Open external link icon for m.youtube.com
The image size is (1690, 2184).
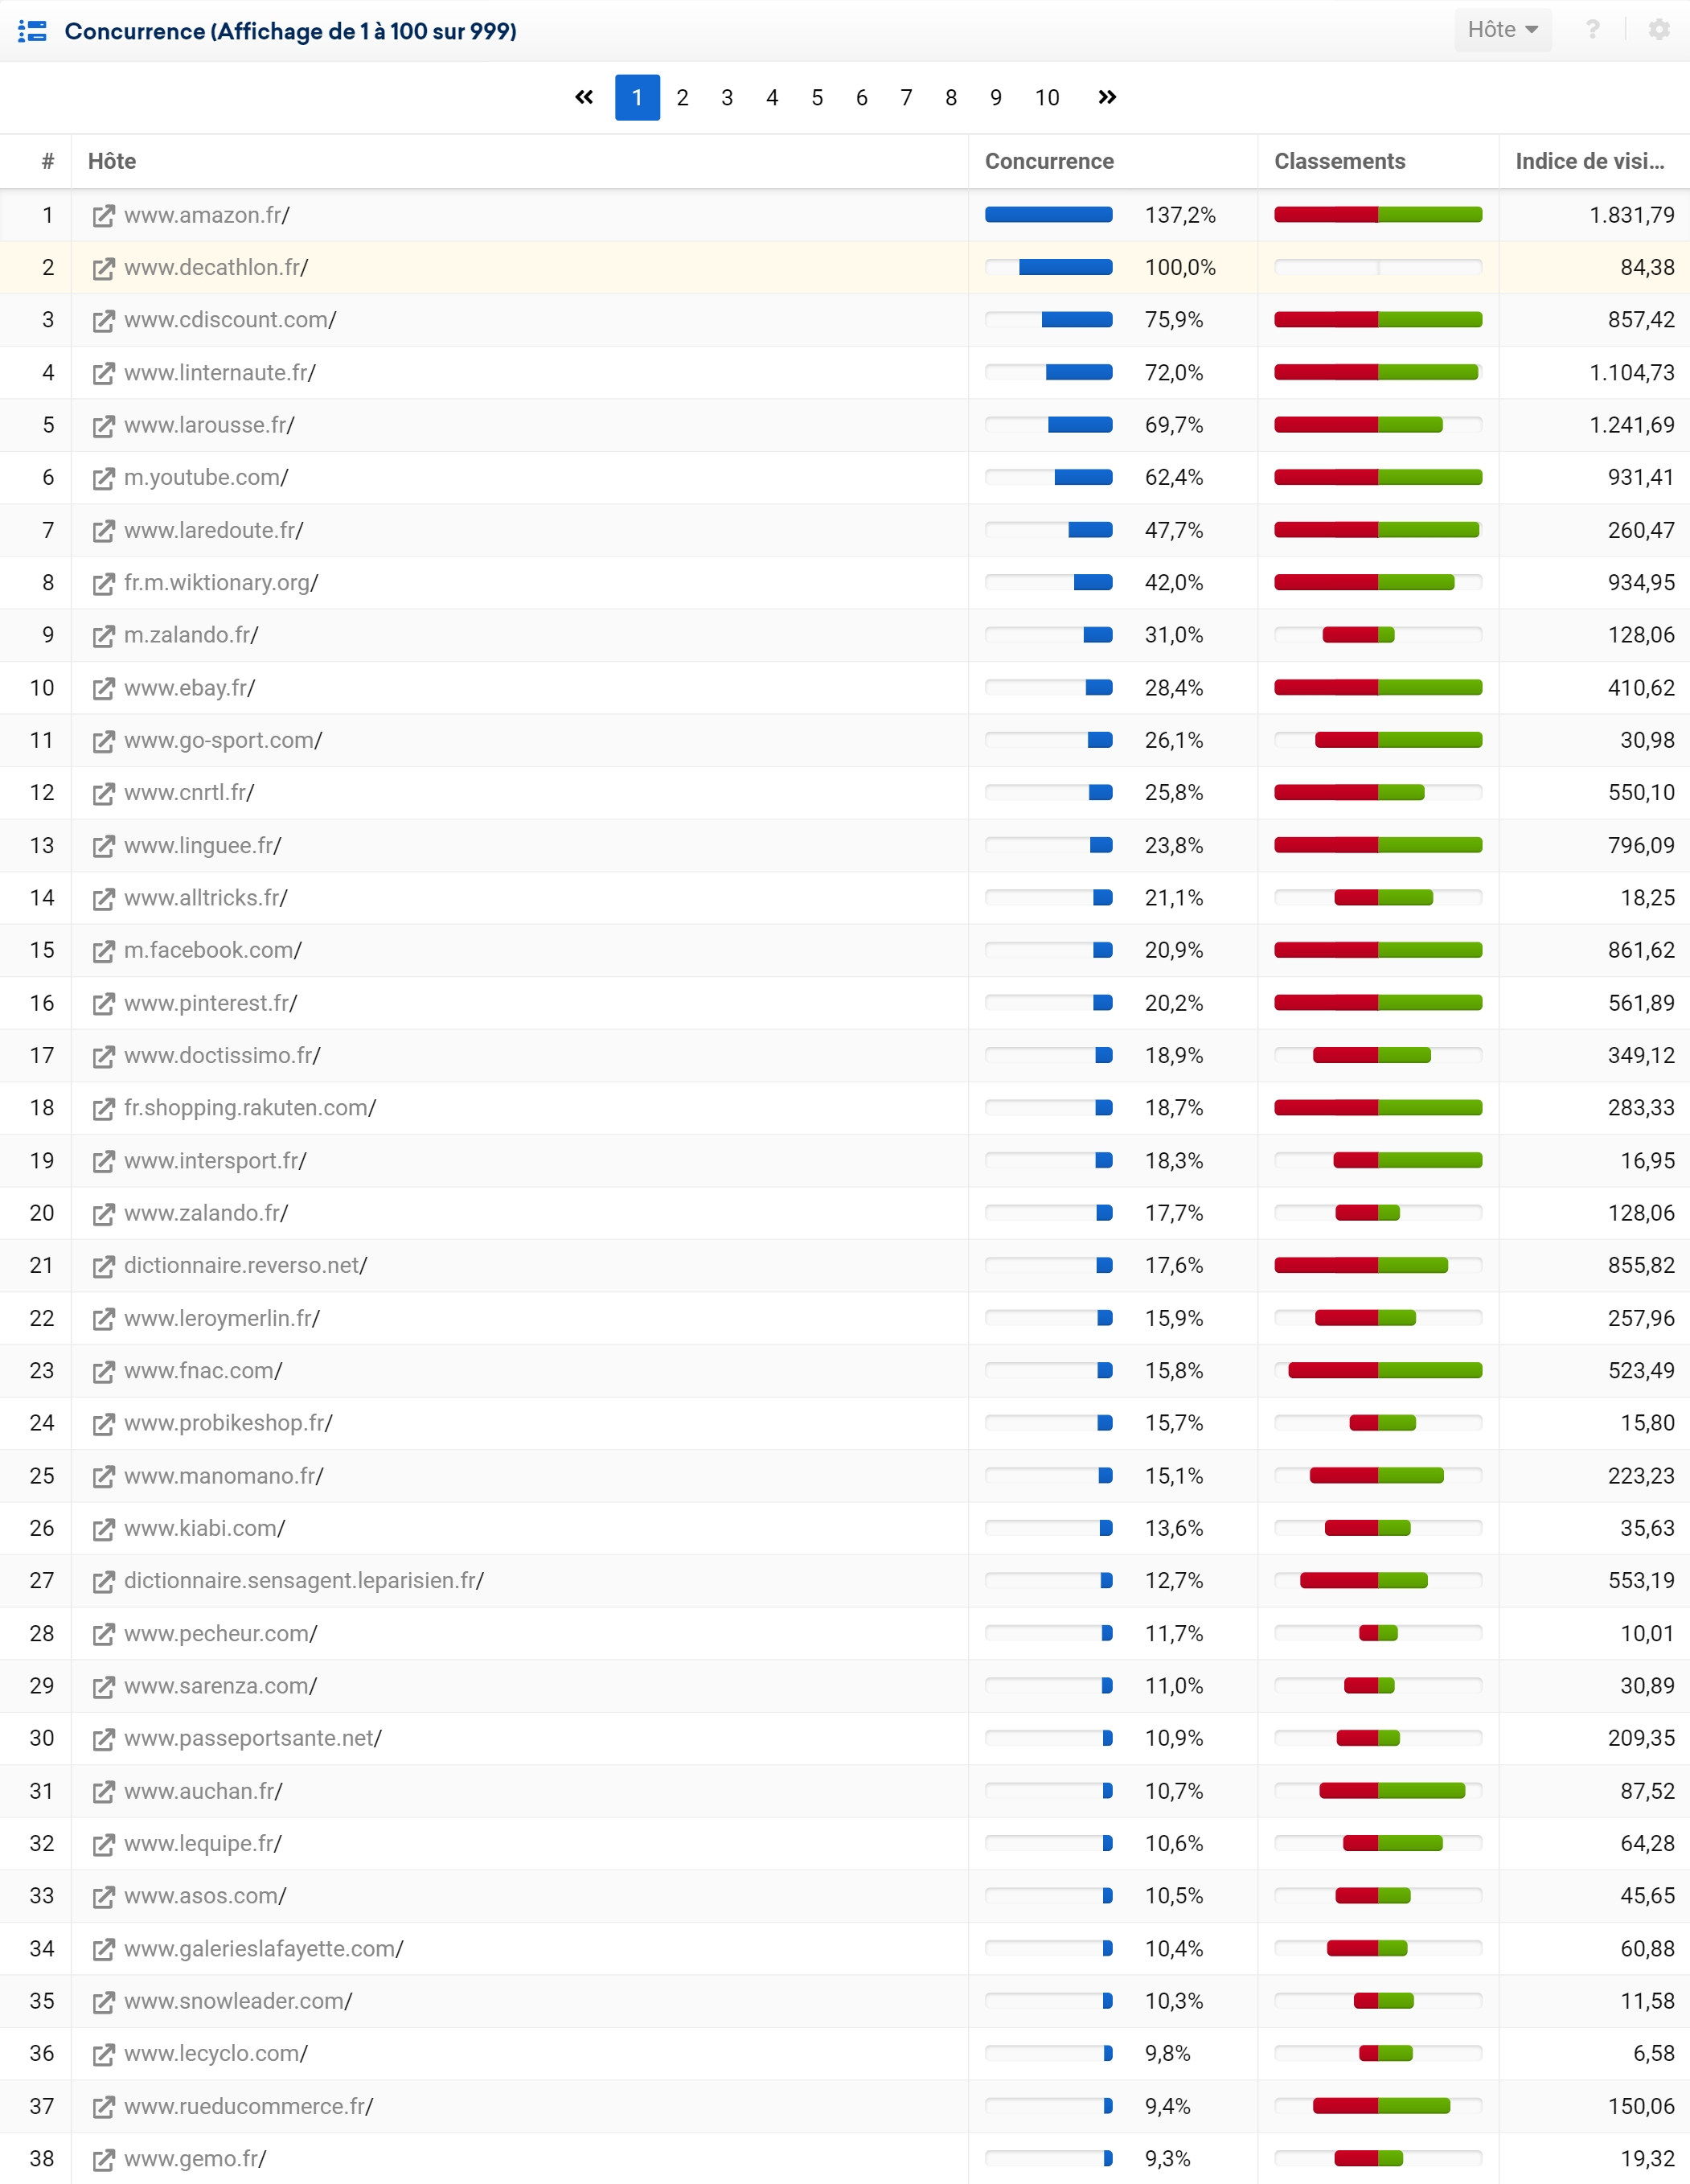pos(103,478)
